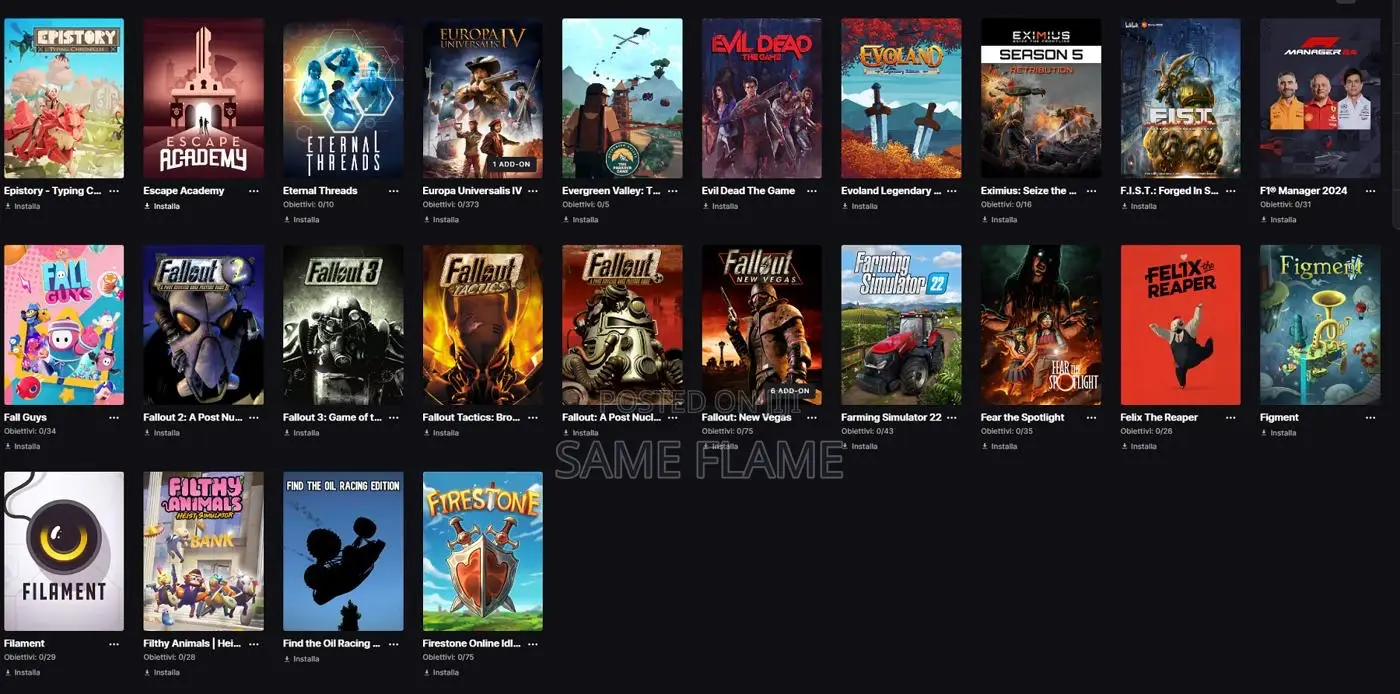Click the ellipsis icon beside Filament
The image size is (1400, 694).
coord(114,644)
